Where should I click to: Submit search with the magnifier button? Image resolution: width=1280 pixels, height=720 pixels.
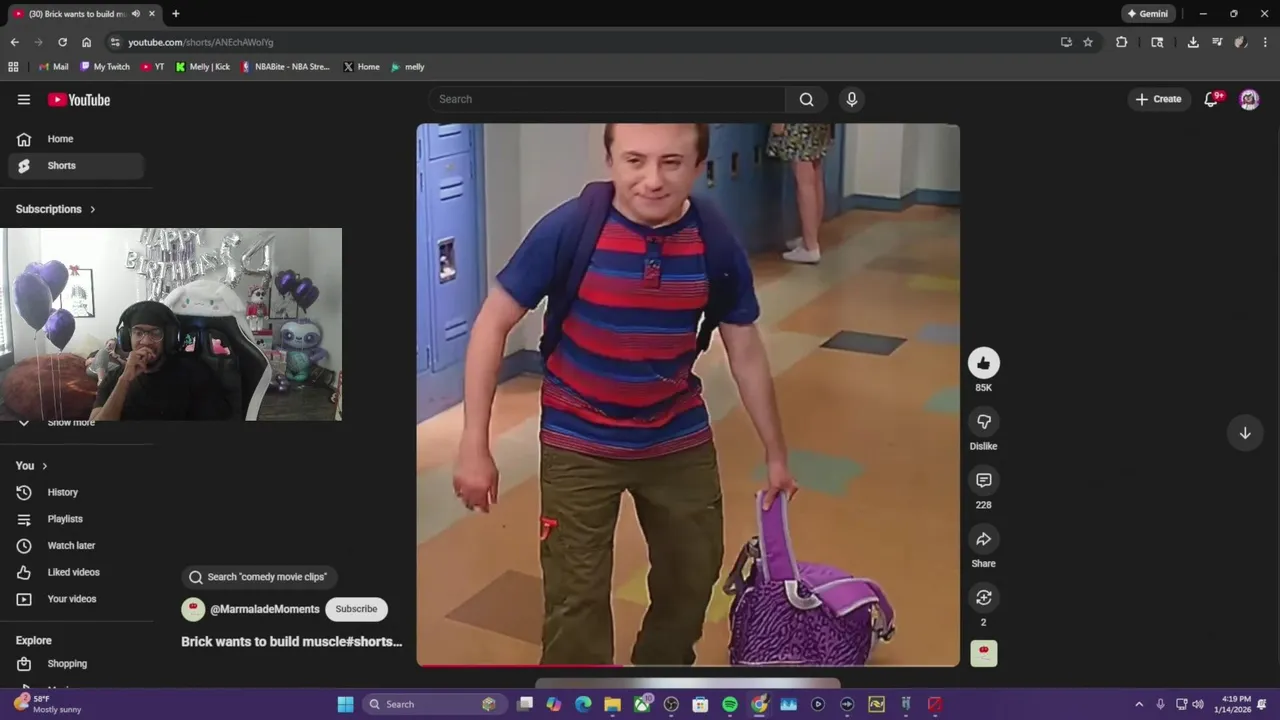(x=806, y=99)
